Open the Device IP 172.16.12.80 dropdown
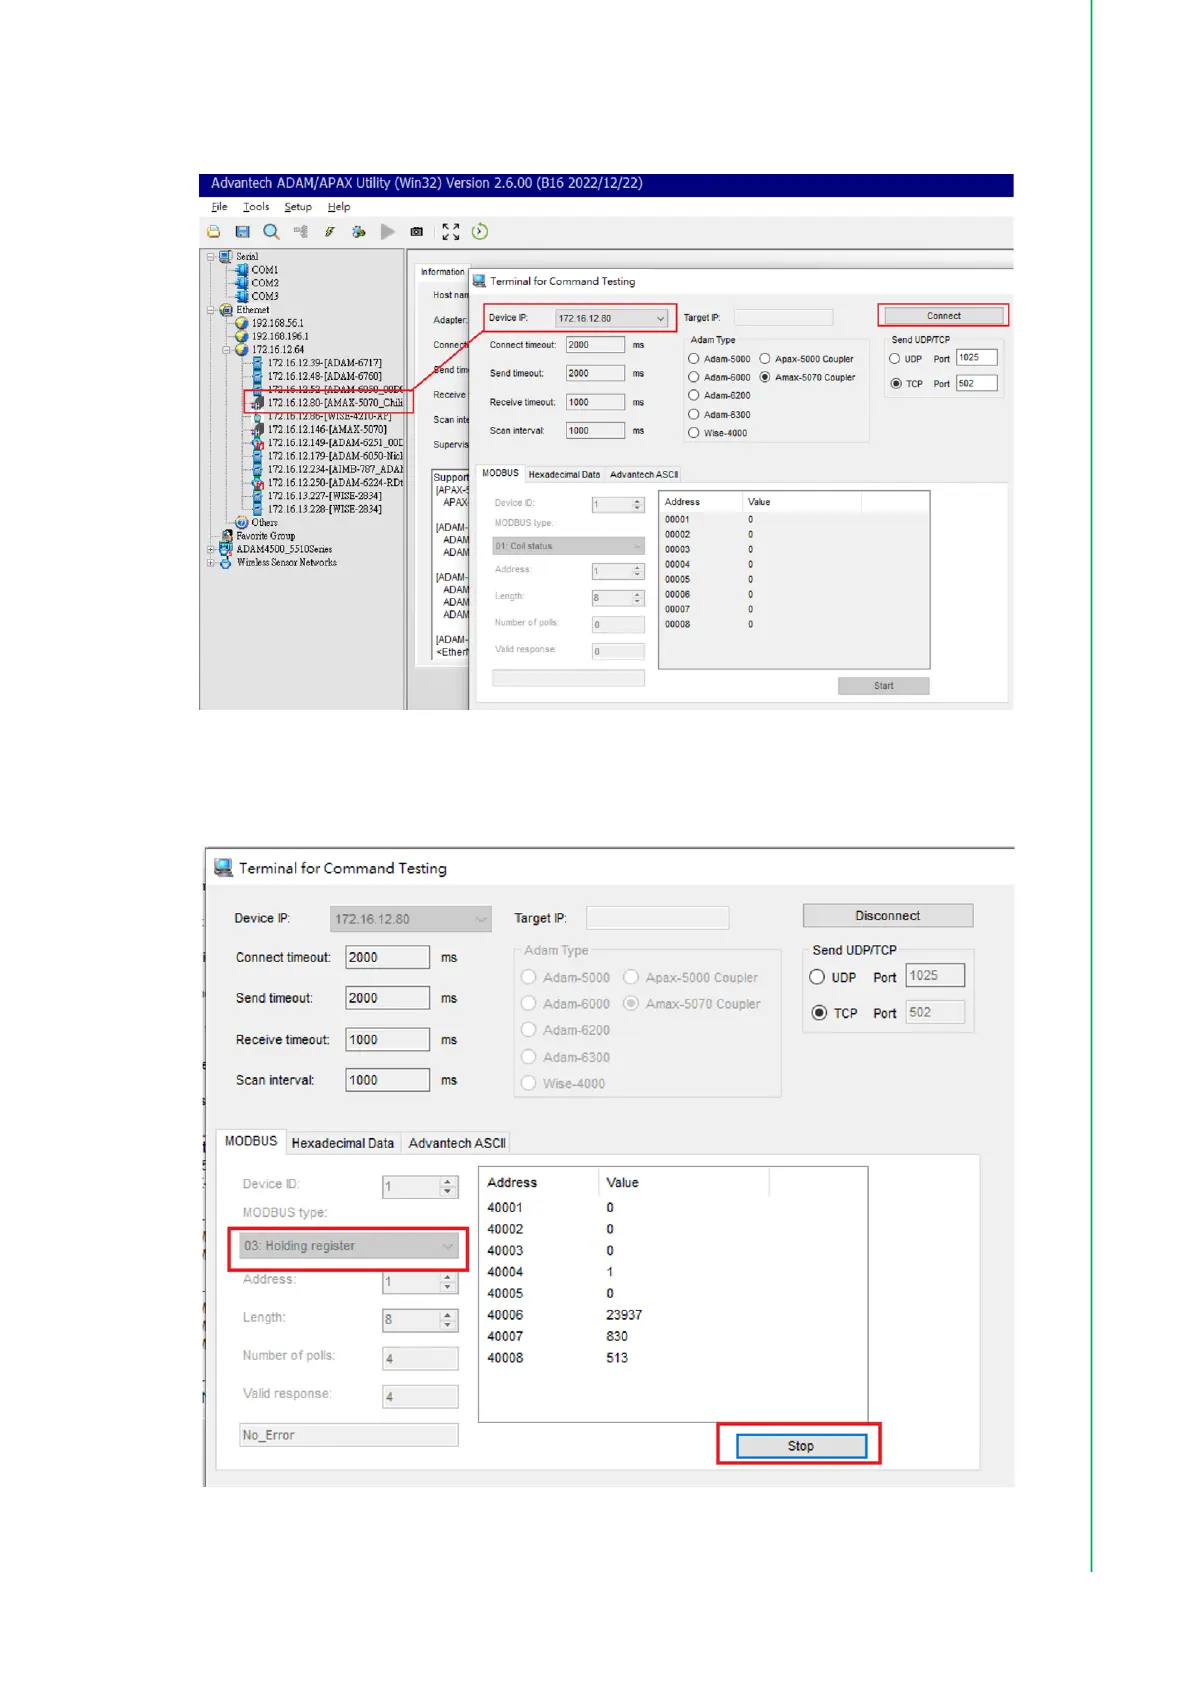Viewport: 1191px width, 1684px height. click(x=660, y=319)
